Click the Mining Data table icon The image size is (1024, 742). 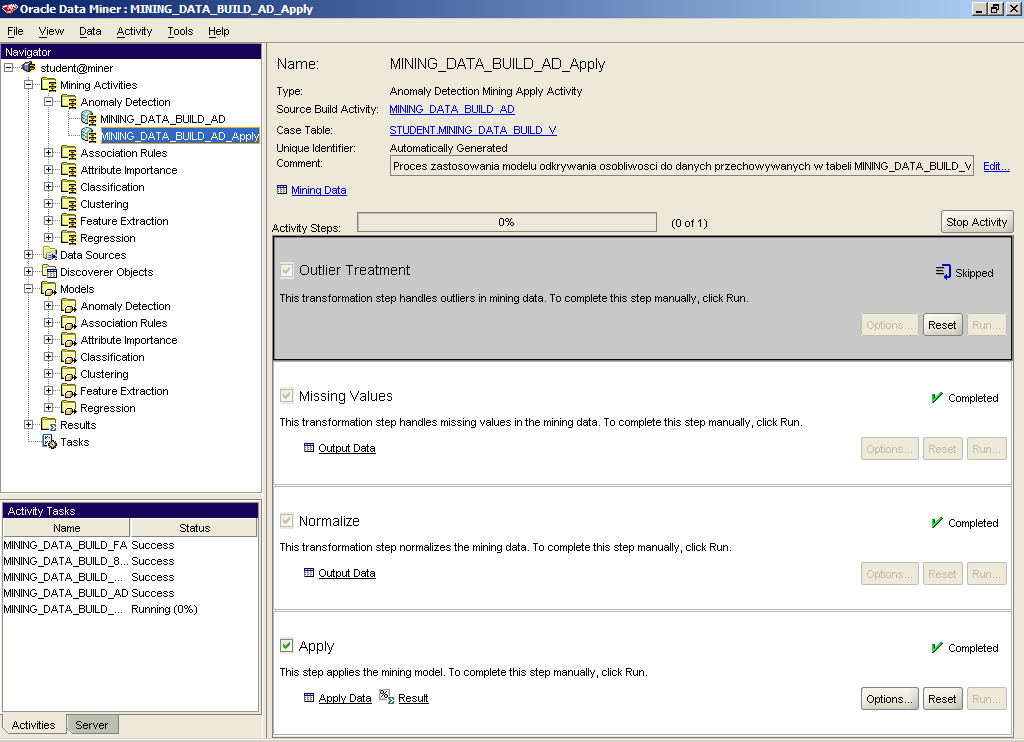click(x=282, y=189)
